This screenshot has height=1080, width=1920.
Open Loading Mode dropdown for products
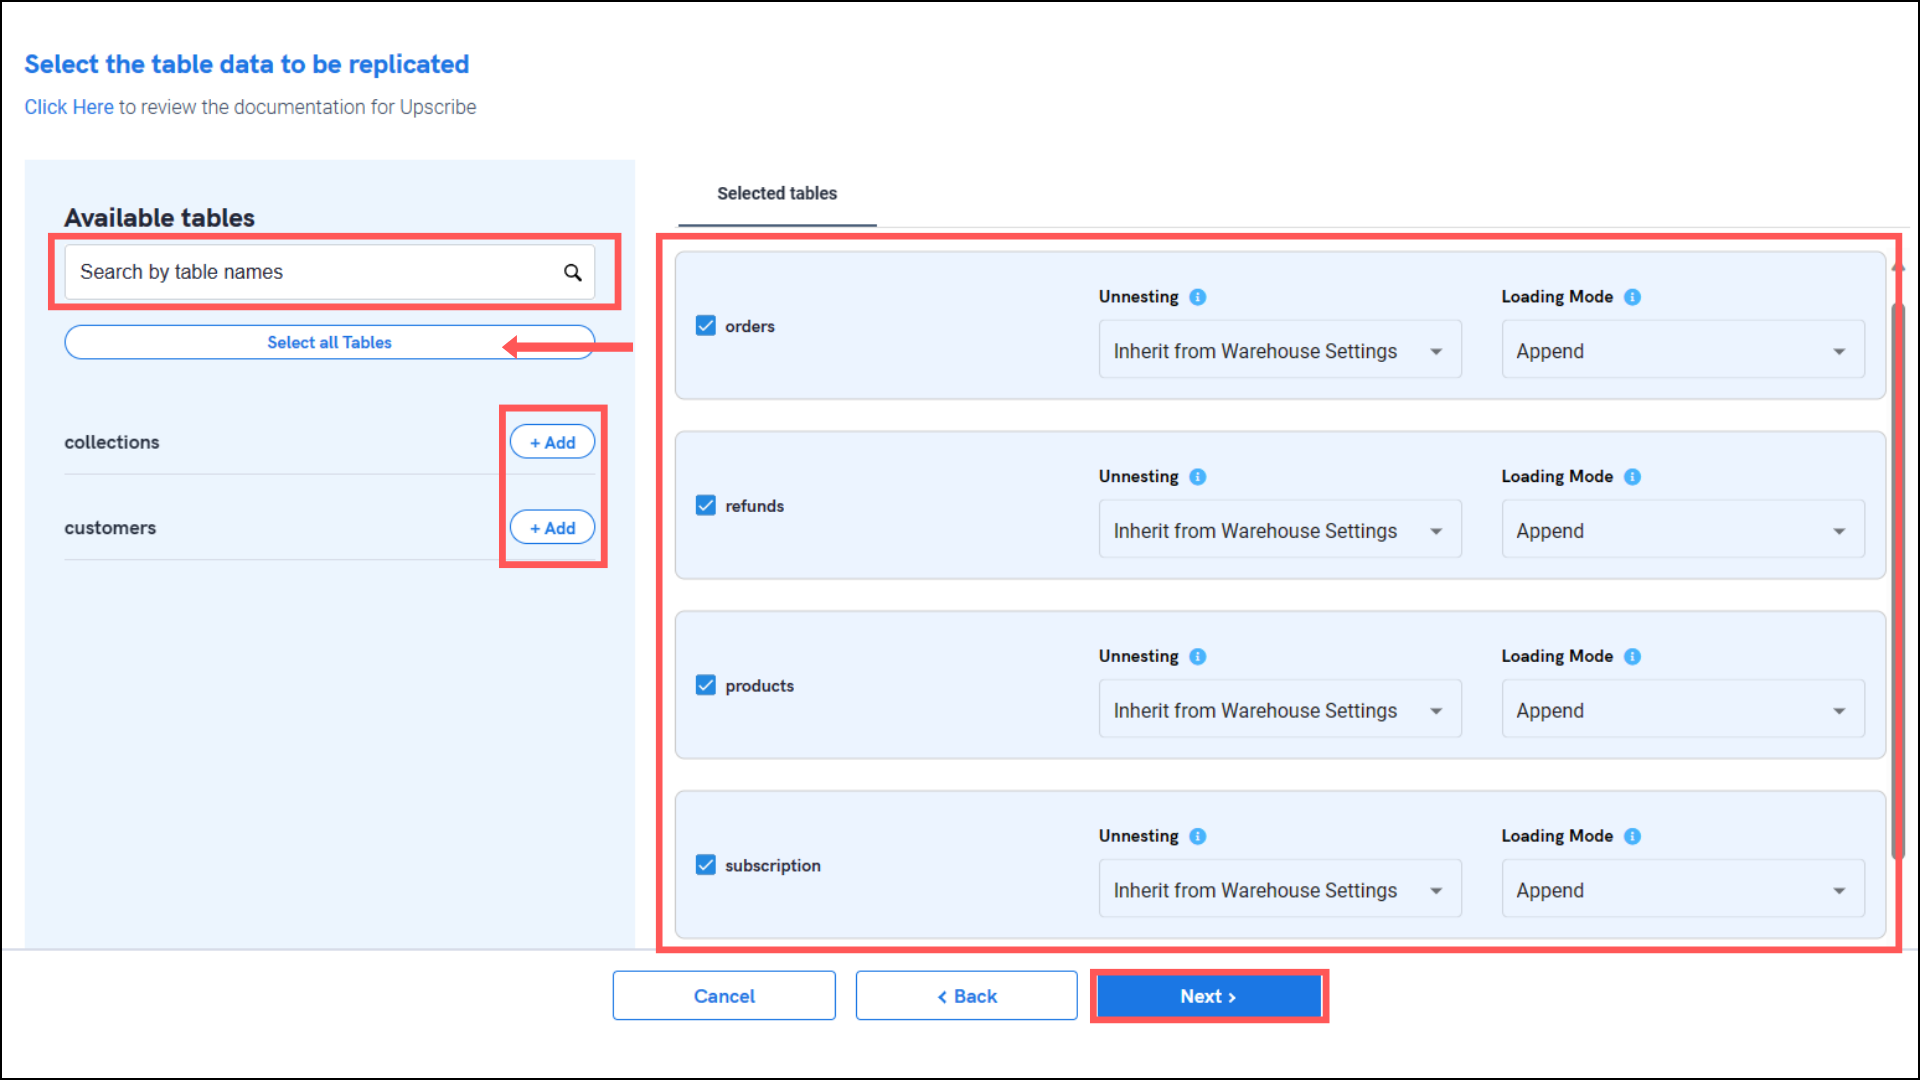1682,710
